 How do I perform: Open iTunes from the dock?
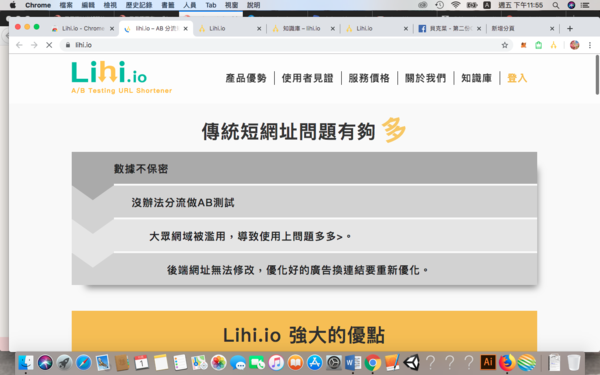coord(276,362)
